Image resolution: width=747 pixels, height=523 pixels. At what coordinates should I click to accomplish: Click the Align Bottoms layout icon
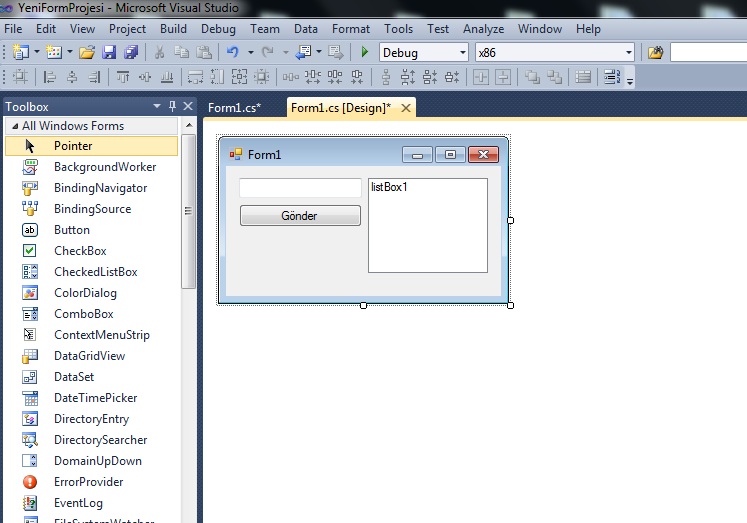point(167,77)
